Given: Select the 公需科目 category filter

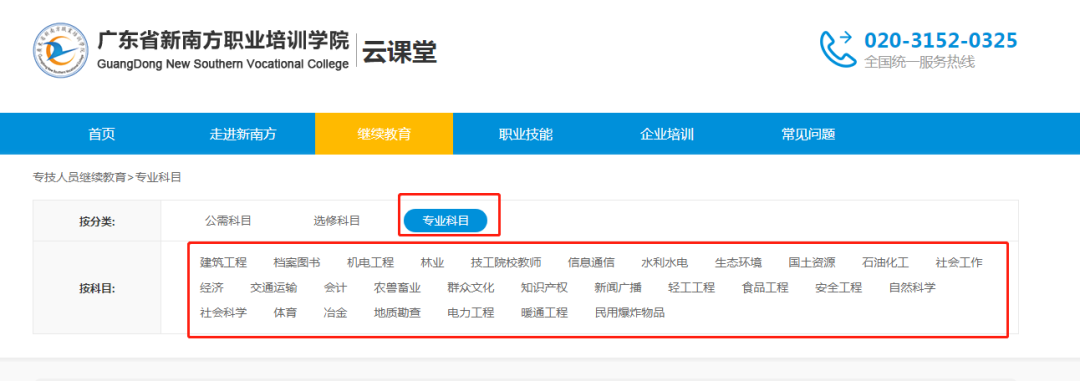Looking at the screenshot, I should coord(228,220).
